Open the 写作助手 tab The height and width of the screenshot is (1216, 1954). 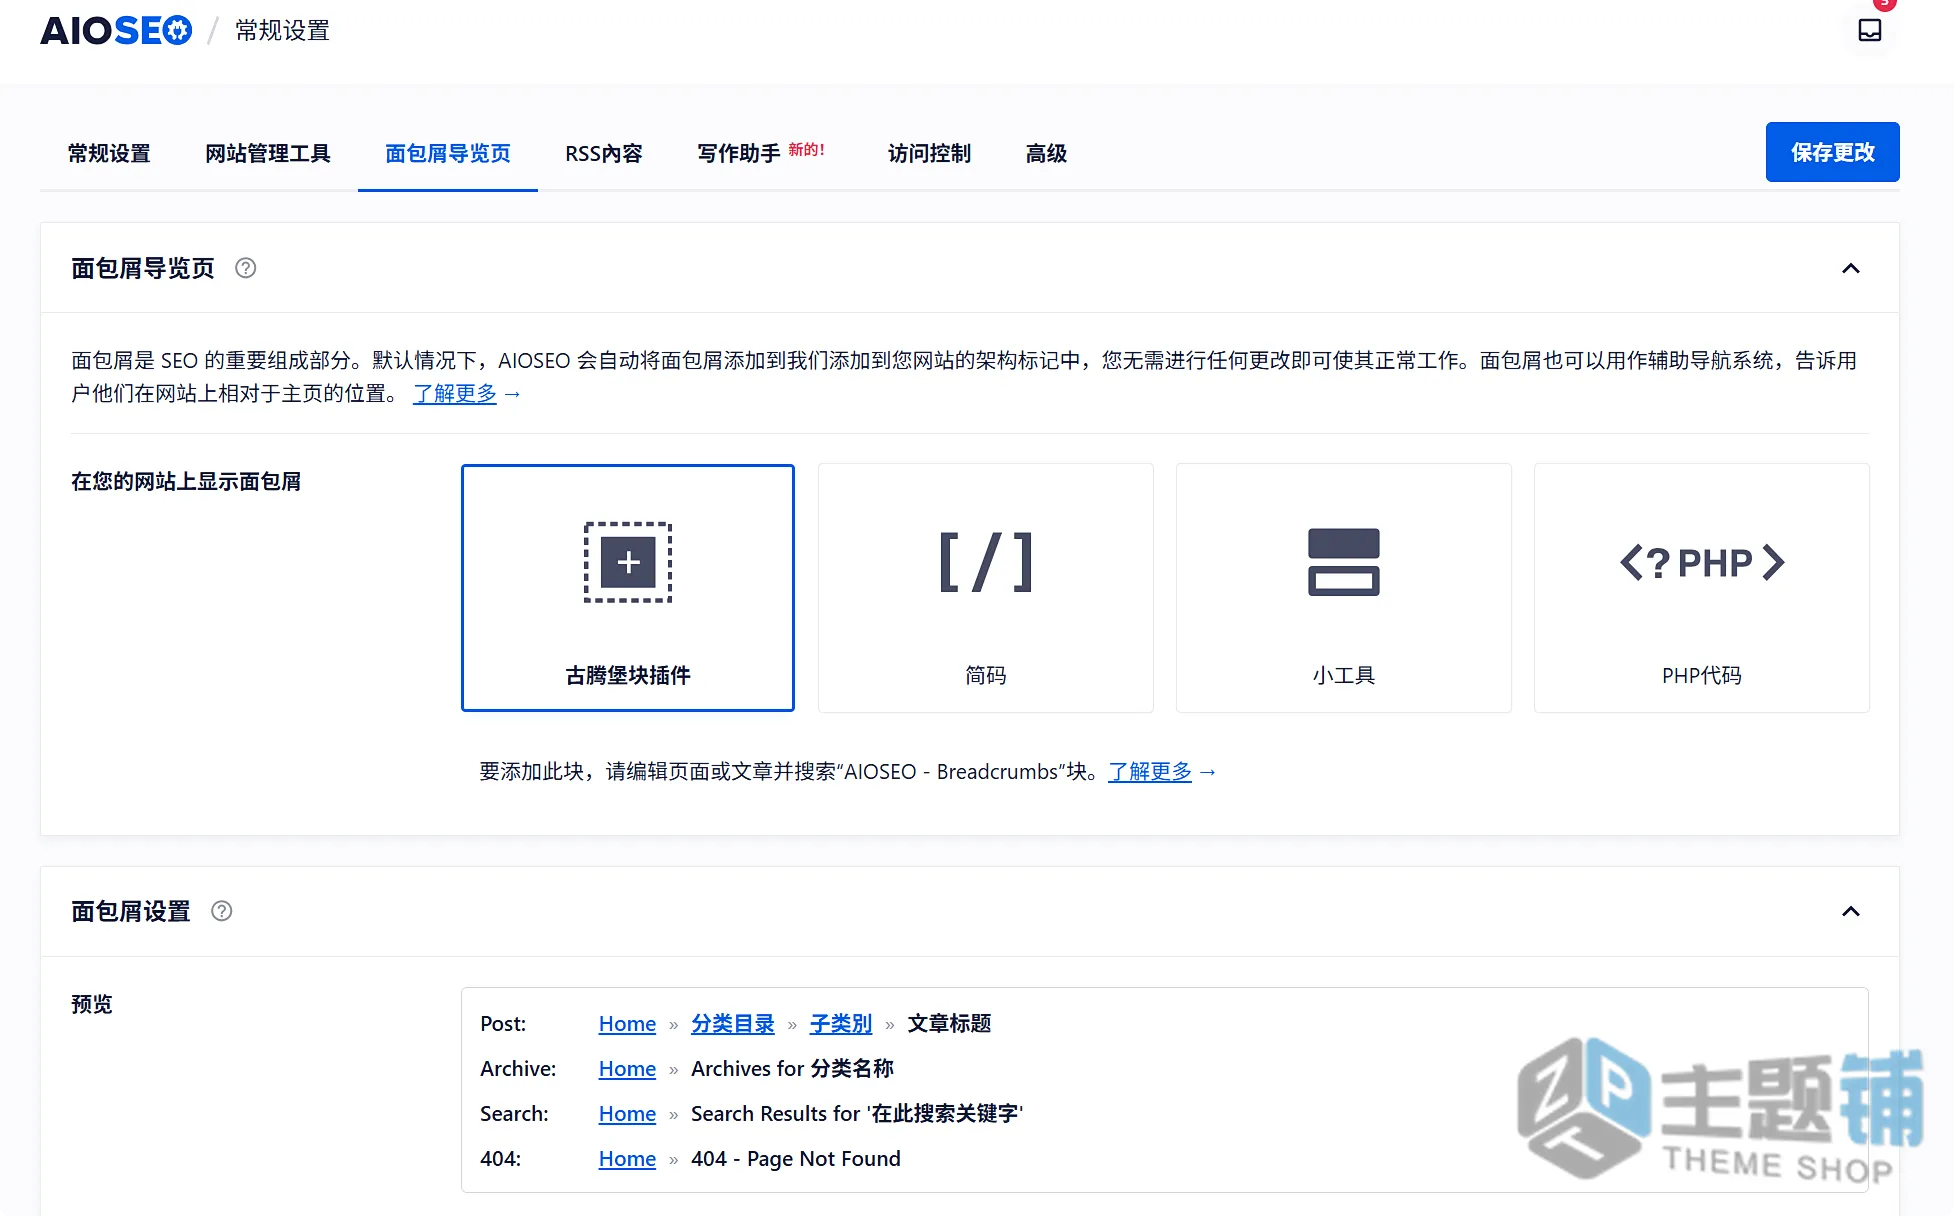[x=739, y=153]
